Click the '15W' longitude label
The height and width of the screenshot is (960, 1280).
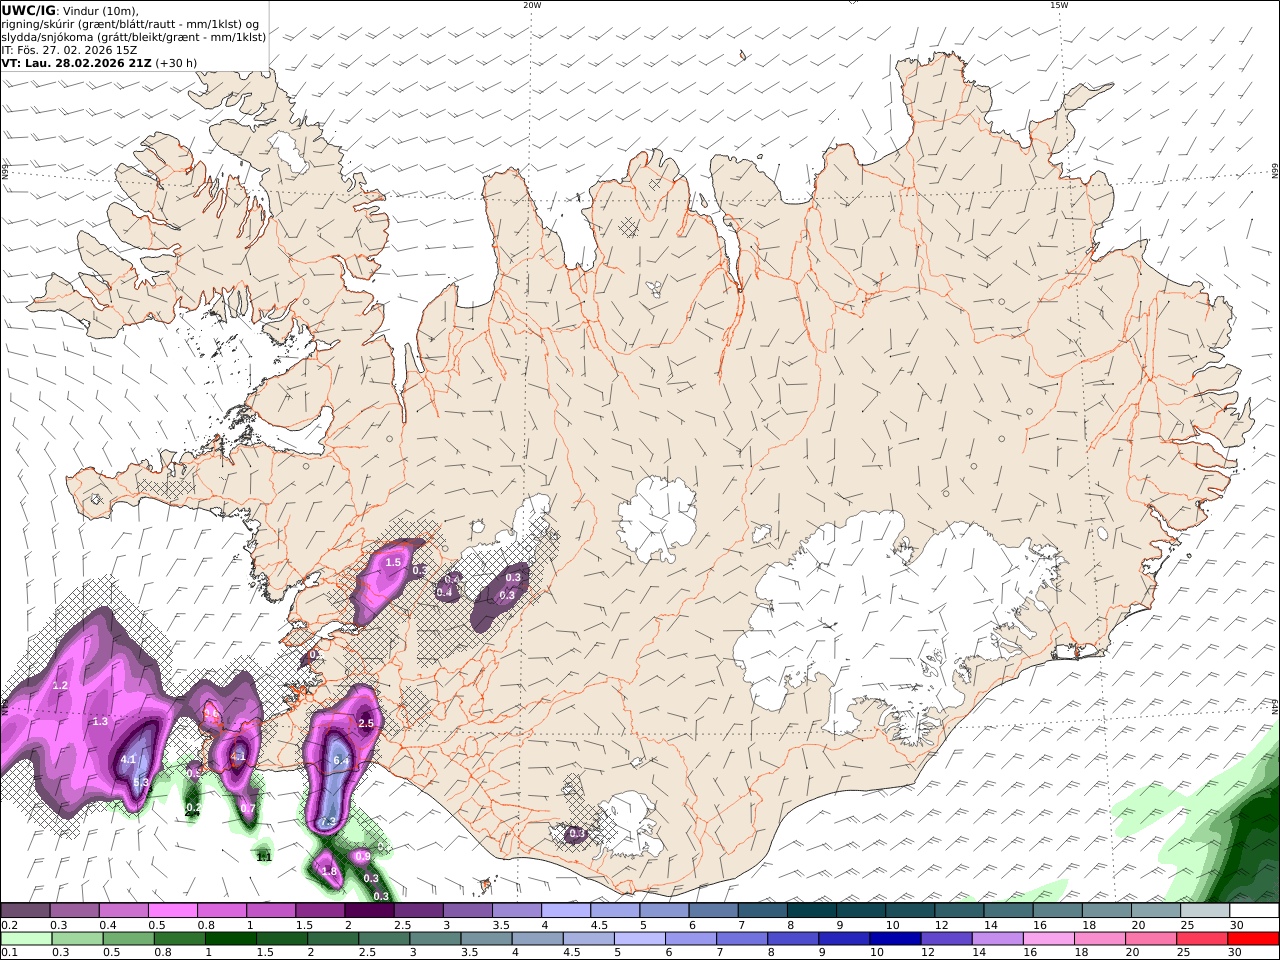point(1059,5)
